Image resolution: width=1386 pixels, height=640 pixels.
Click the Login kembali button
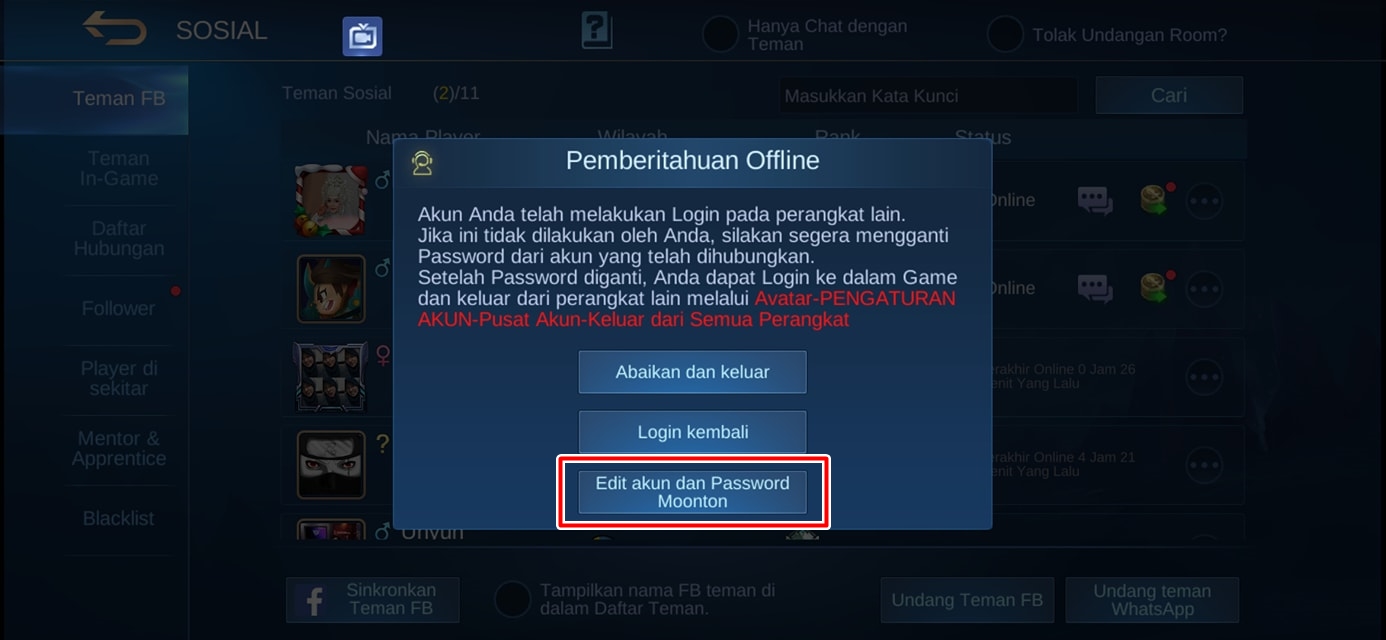pos(692,432)
